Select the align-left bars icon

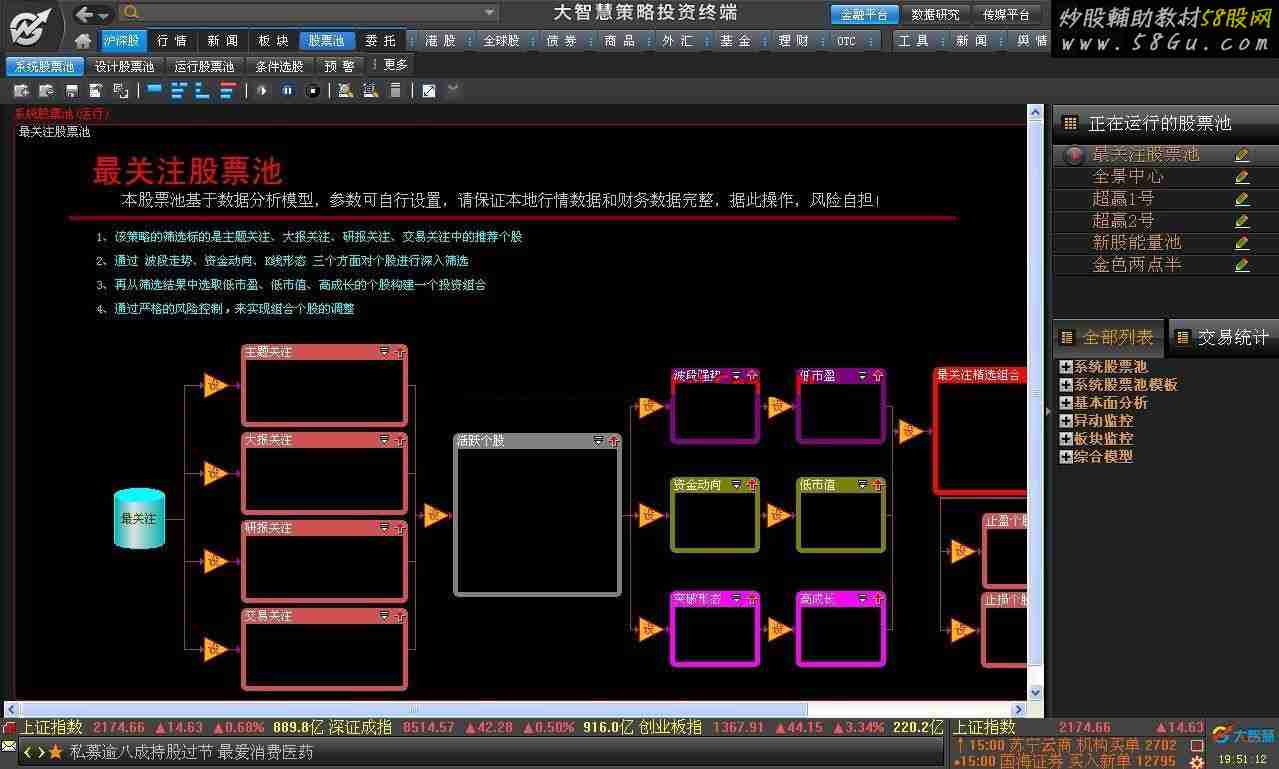[179, 90]
